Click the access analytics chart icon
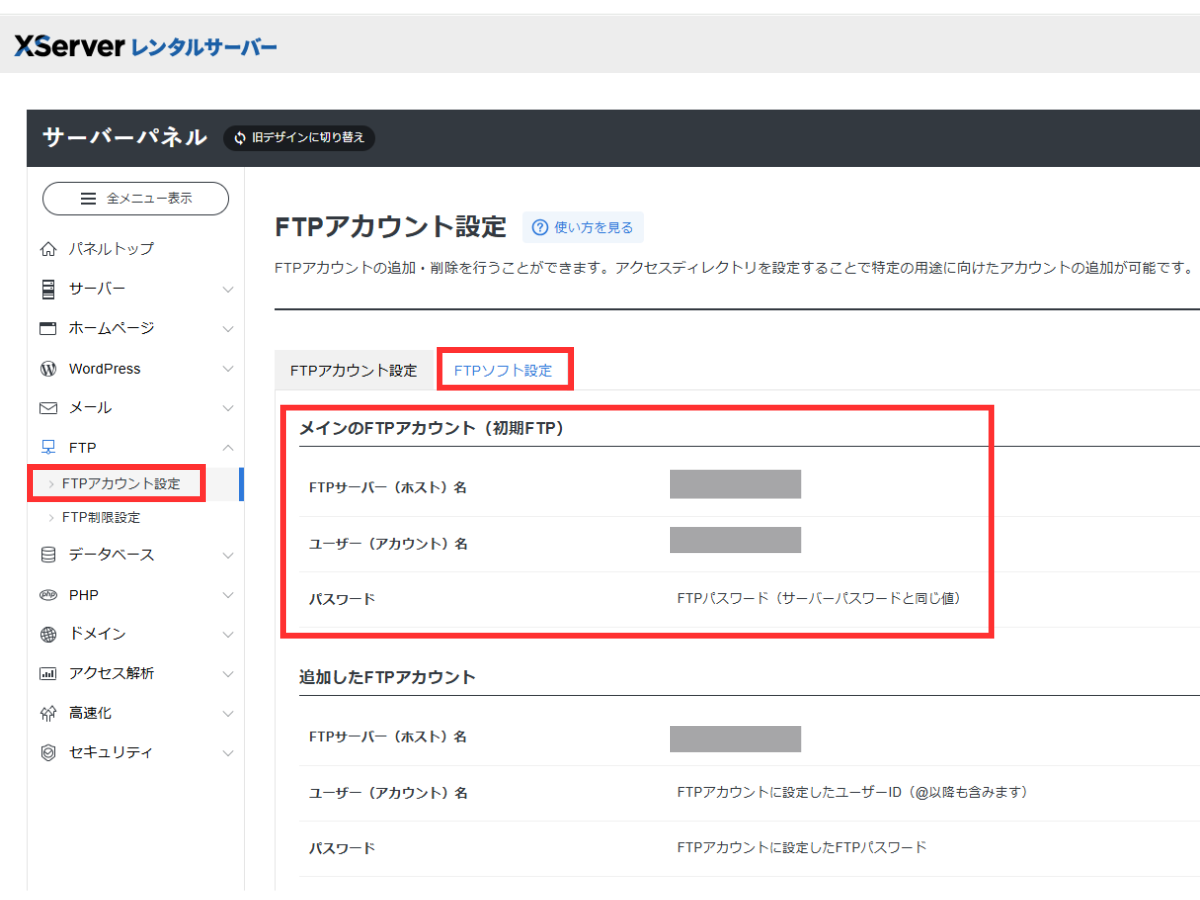This screenshot has height=900, width=1200. (48, 674)
